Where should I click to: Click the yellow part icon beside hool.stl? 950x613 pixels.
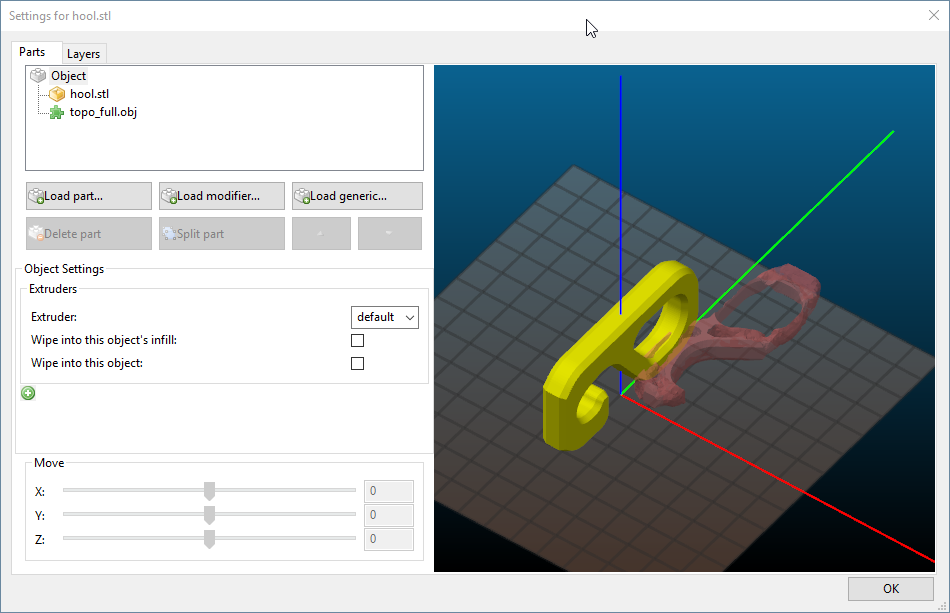coord(57,94)
